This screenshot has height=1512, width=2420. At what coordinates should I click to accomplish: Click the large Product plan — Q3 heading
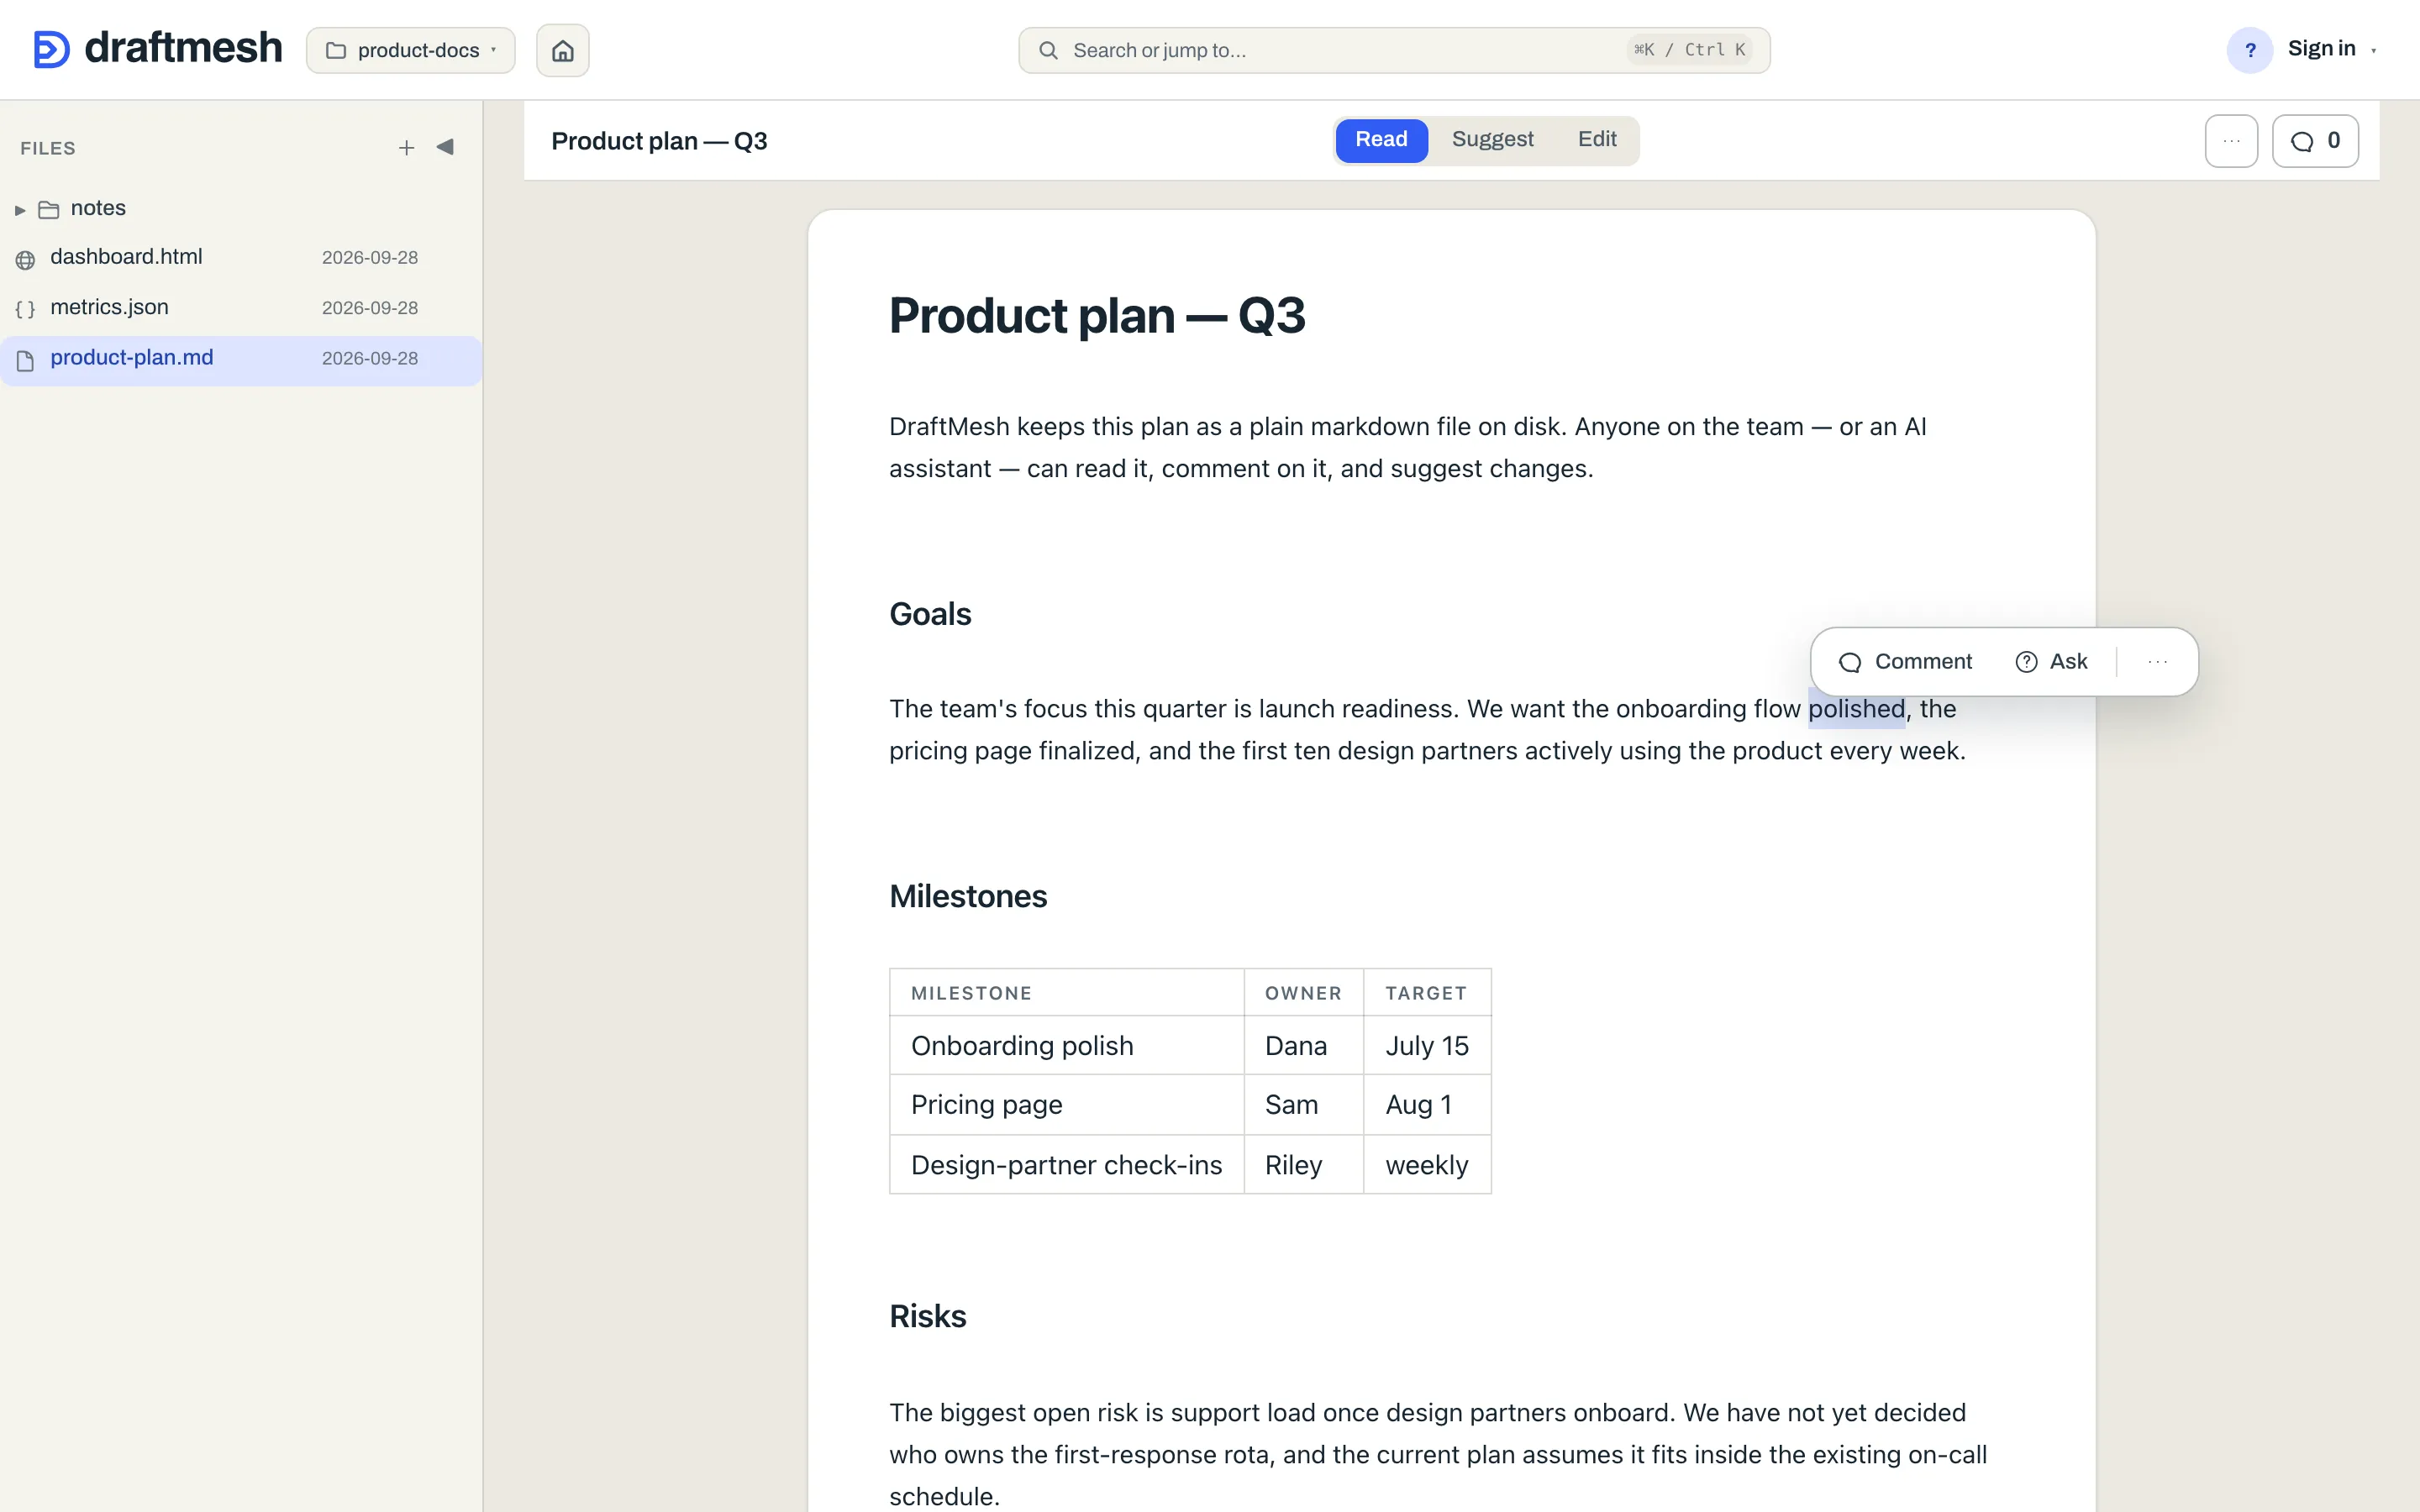[x=1096, y=316]
